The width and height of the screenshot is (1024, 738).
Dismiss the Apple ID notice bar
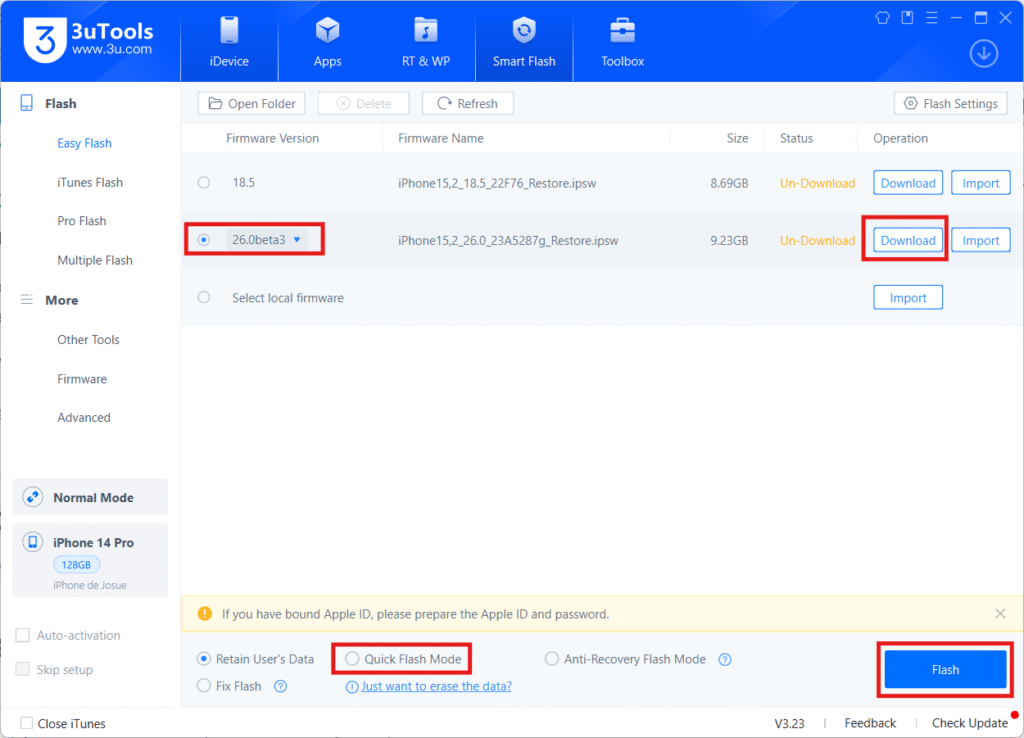[x=1000, y=613]
